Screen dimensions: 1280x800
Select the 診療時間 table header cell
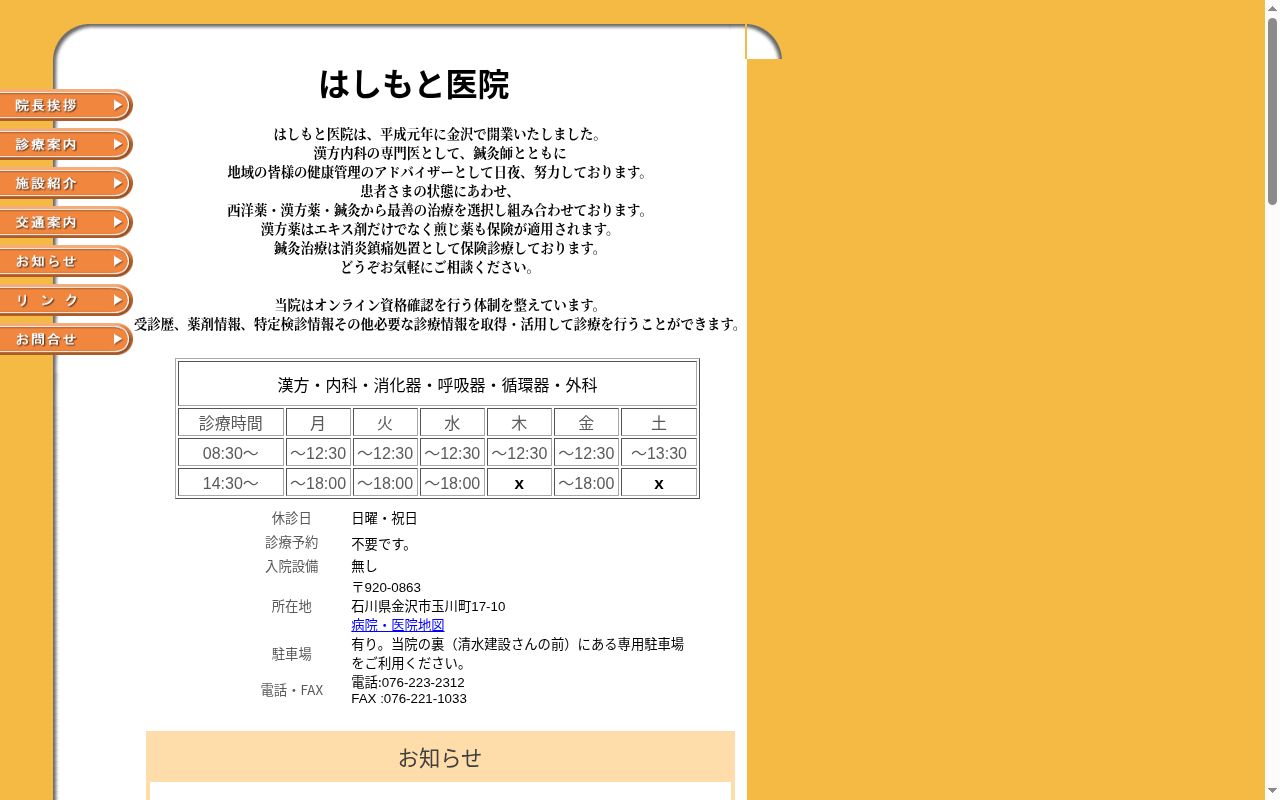tap(231, 423)
